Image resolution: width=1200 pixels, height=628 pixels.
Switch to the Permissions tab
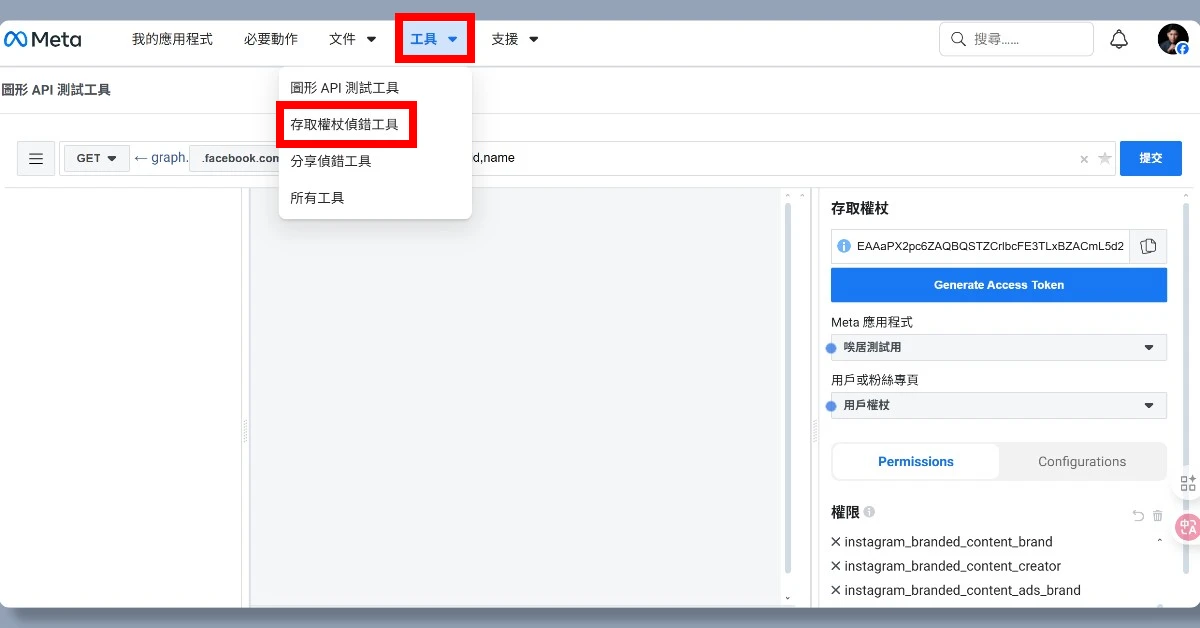(916, 461)
